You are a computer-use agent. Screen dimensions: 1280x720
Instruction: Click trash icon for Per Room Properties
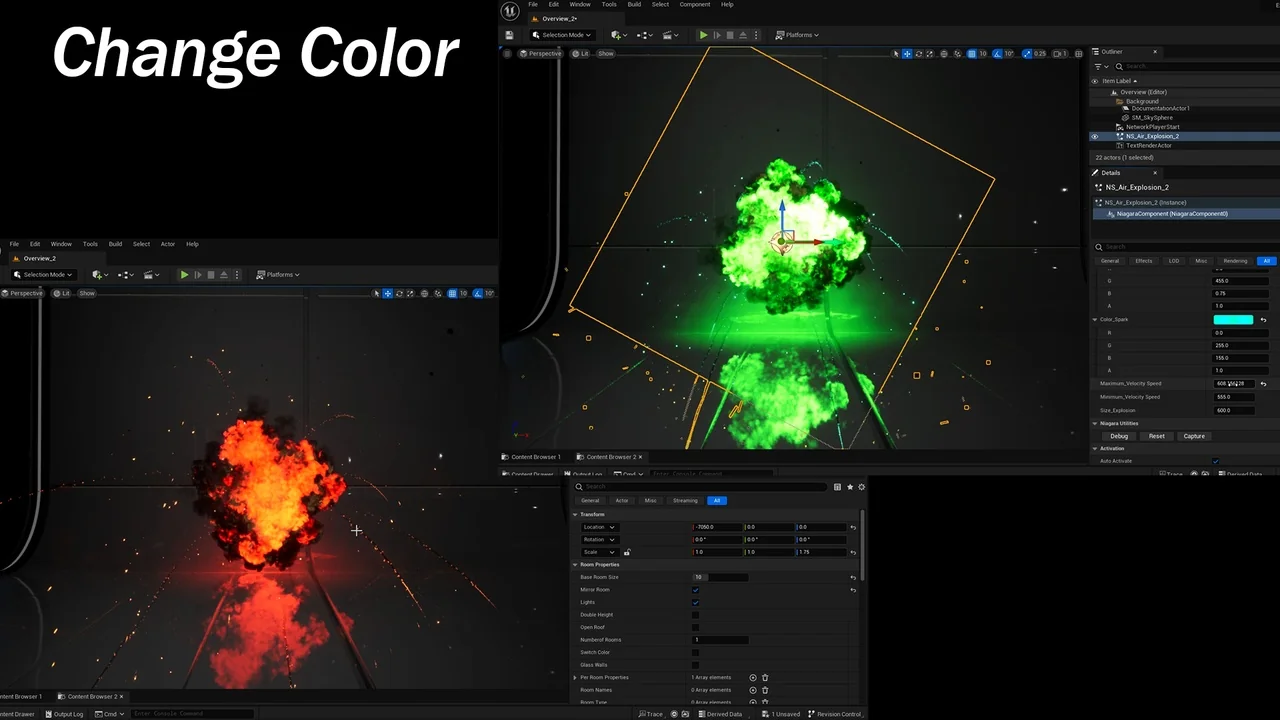(765, 678)
